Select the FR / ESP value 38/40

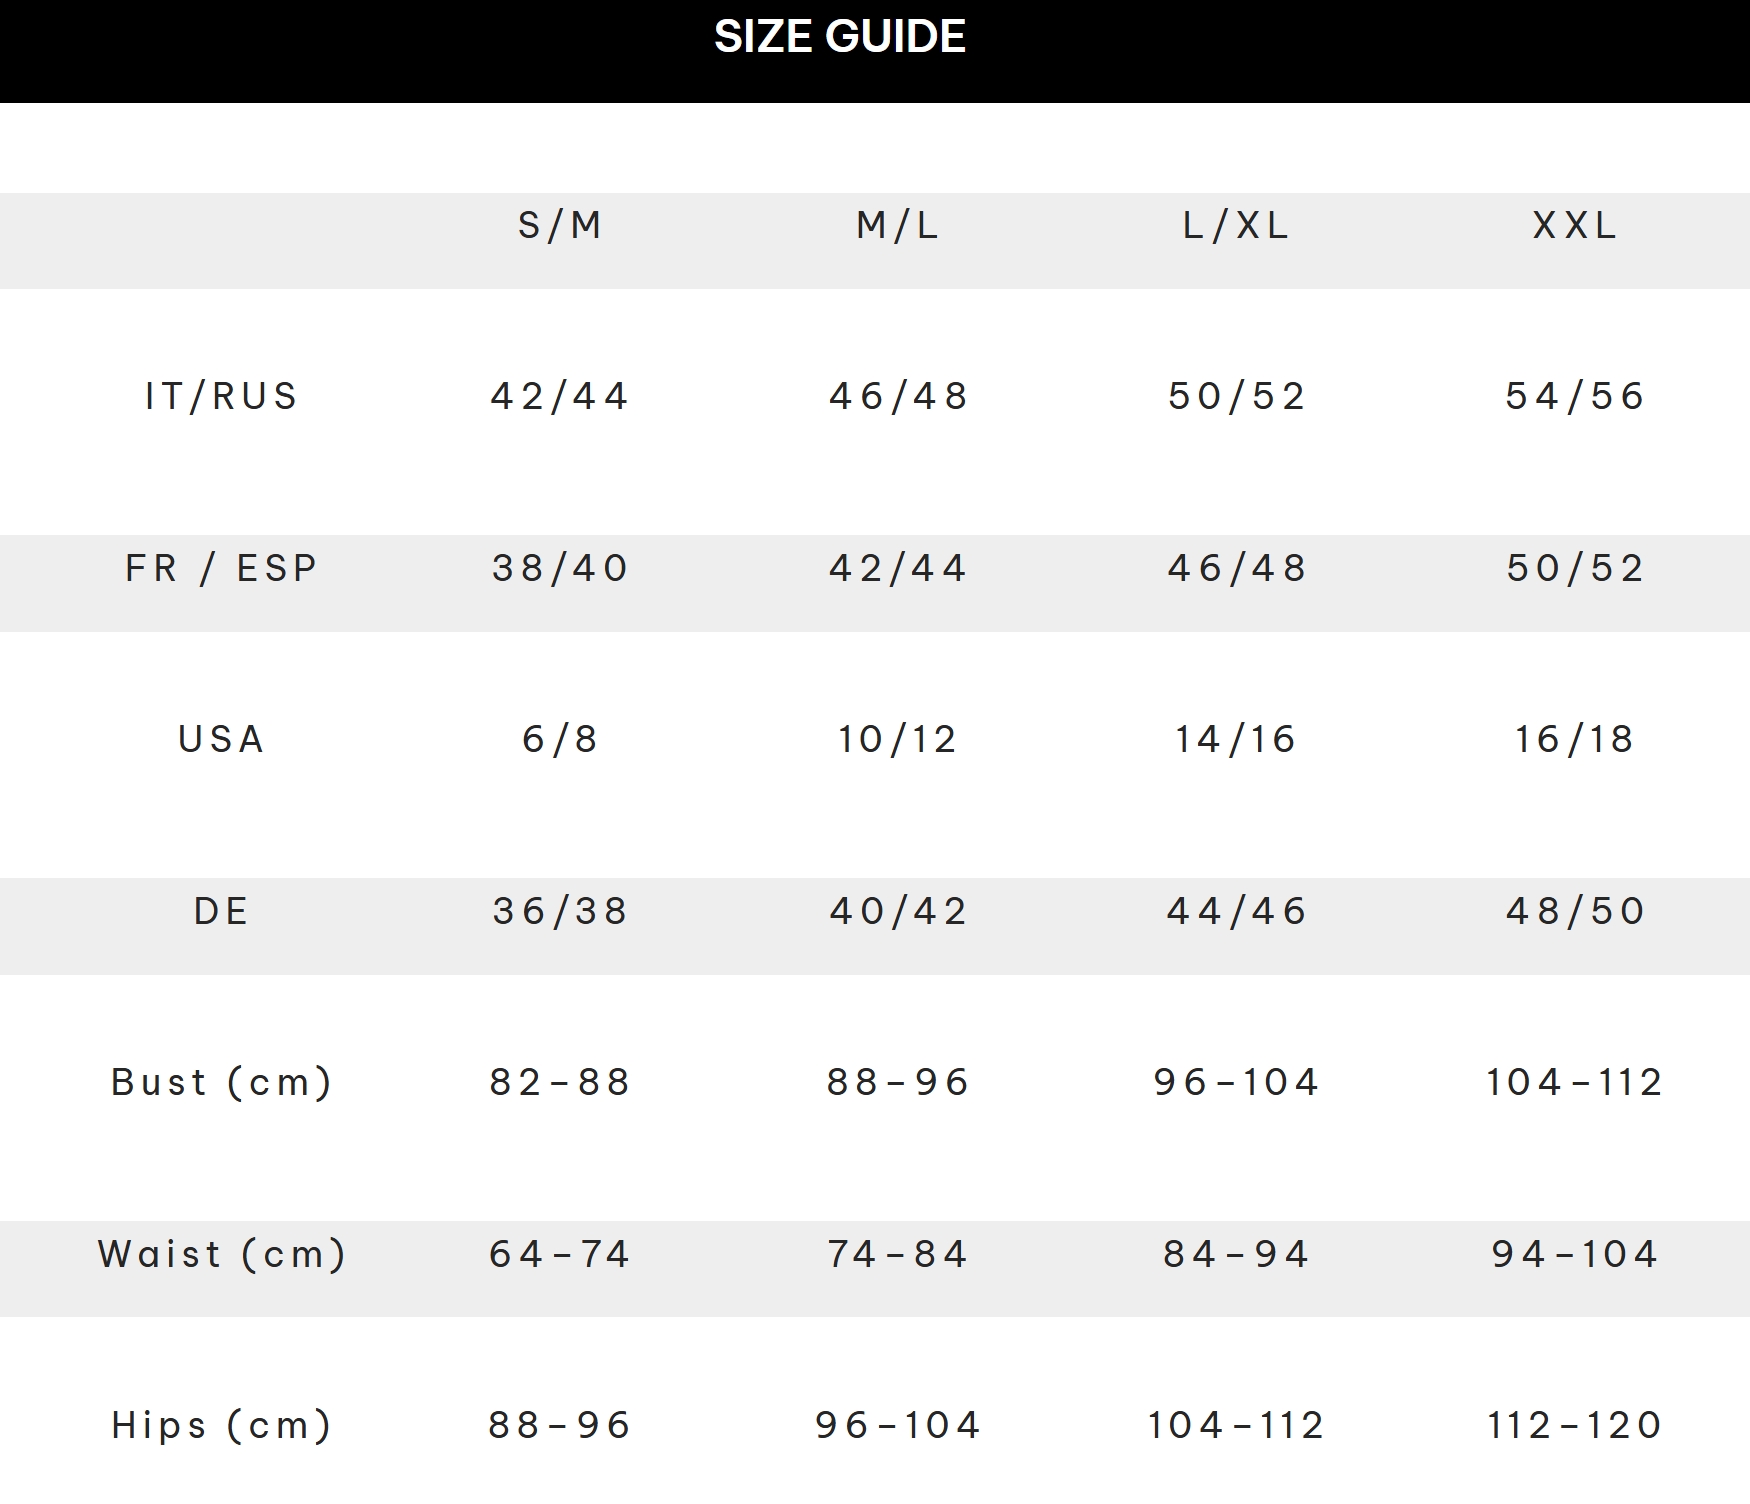pos(560,569)
